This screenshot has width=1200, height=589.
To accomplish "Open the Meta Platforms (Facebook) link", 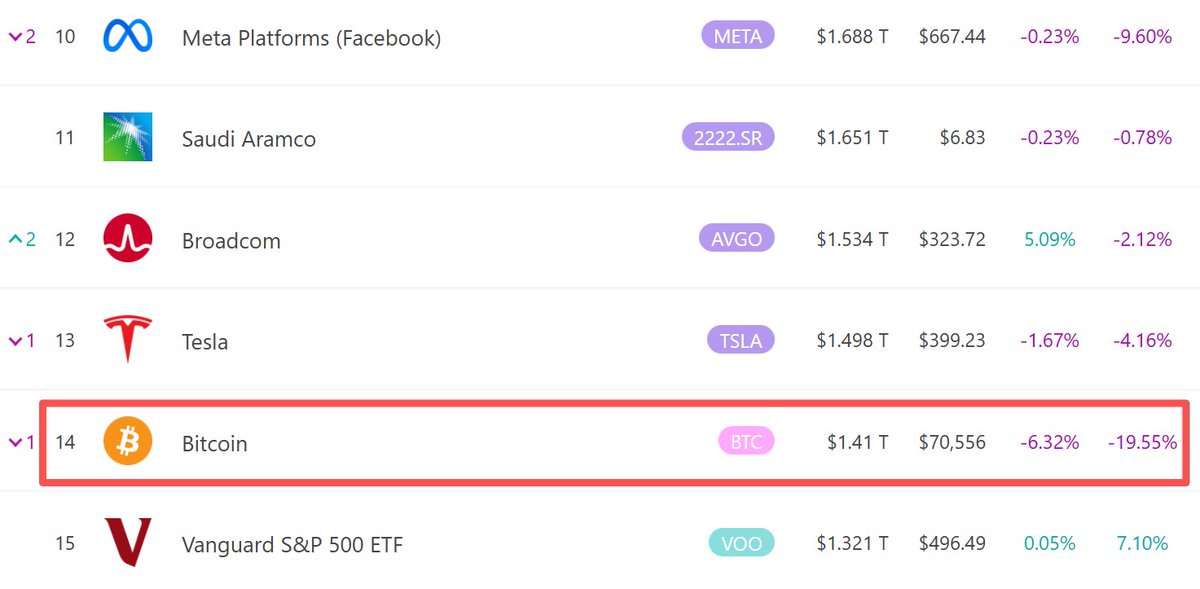I will pyautogui.click(x=311, y=38).
